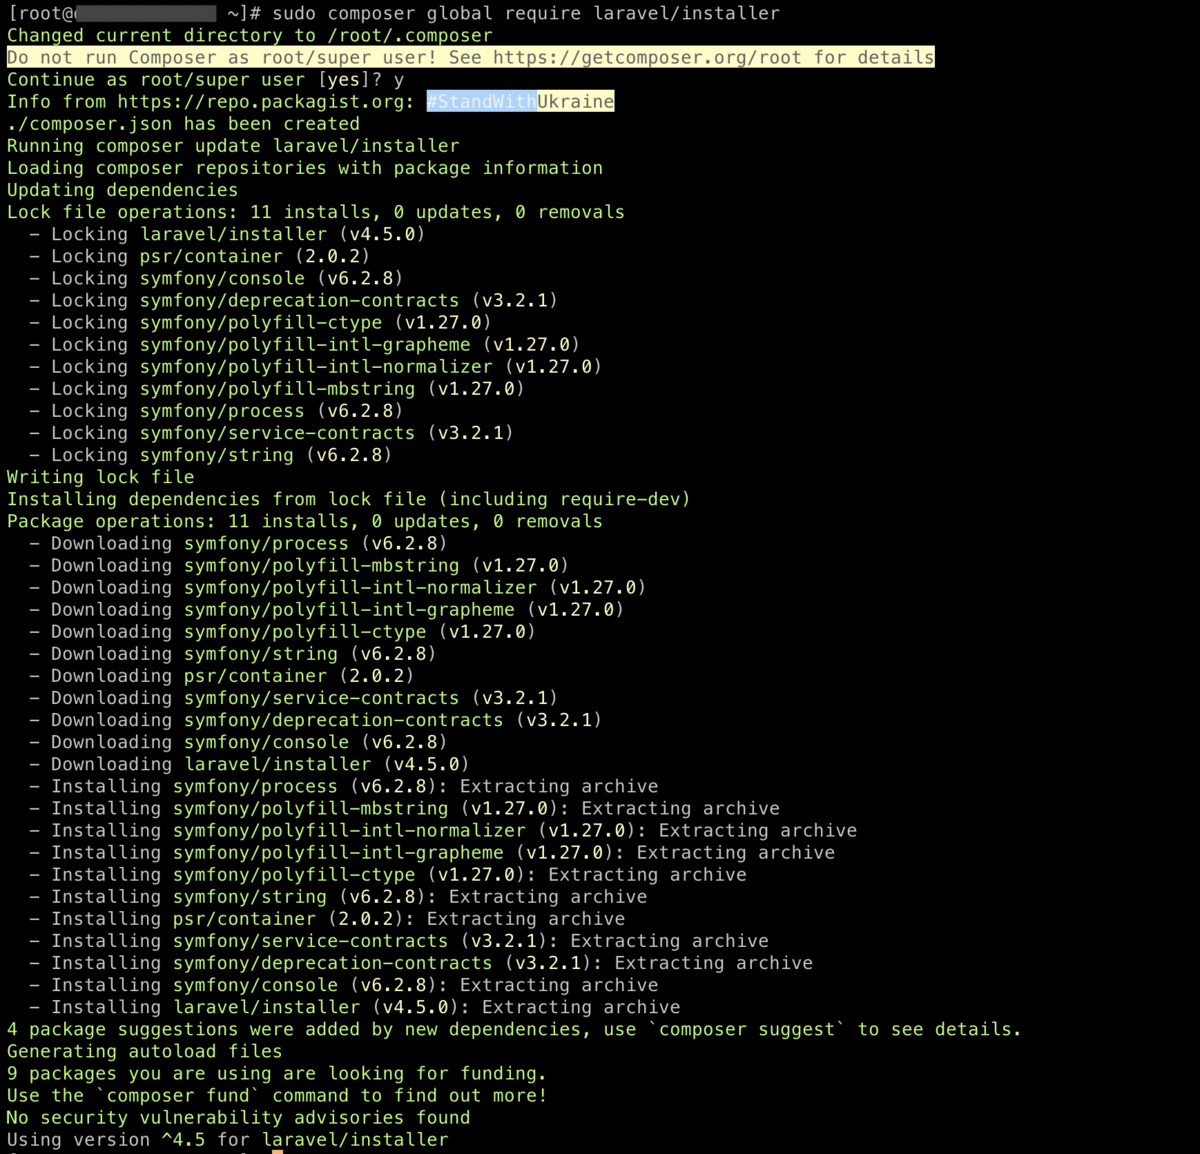Click 'Installing symfony/polyfill-intl-normalizer' extracting line
The width and height of the screenshot is (1200, 1154).
point(443,829)
